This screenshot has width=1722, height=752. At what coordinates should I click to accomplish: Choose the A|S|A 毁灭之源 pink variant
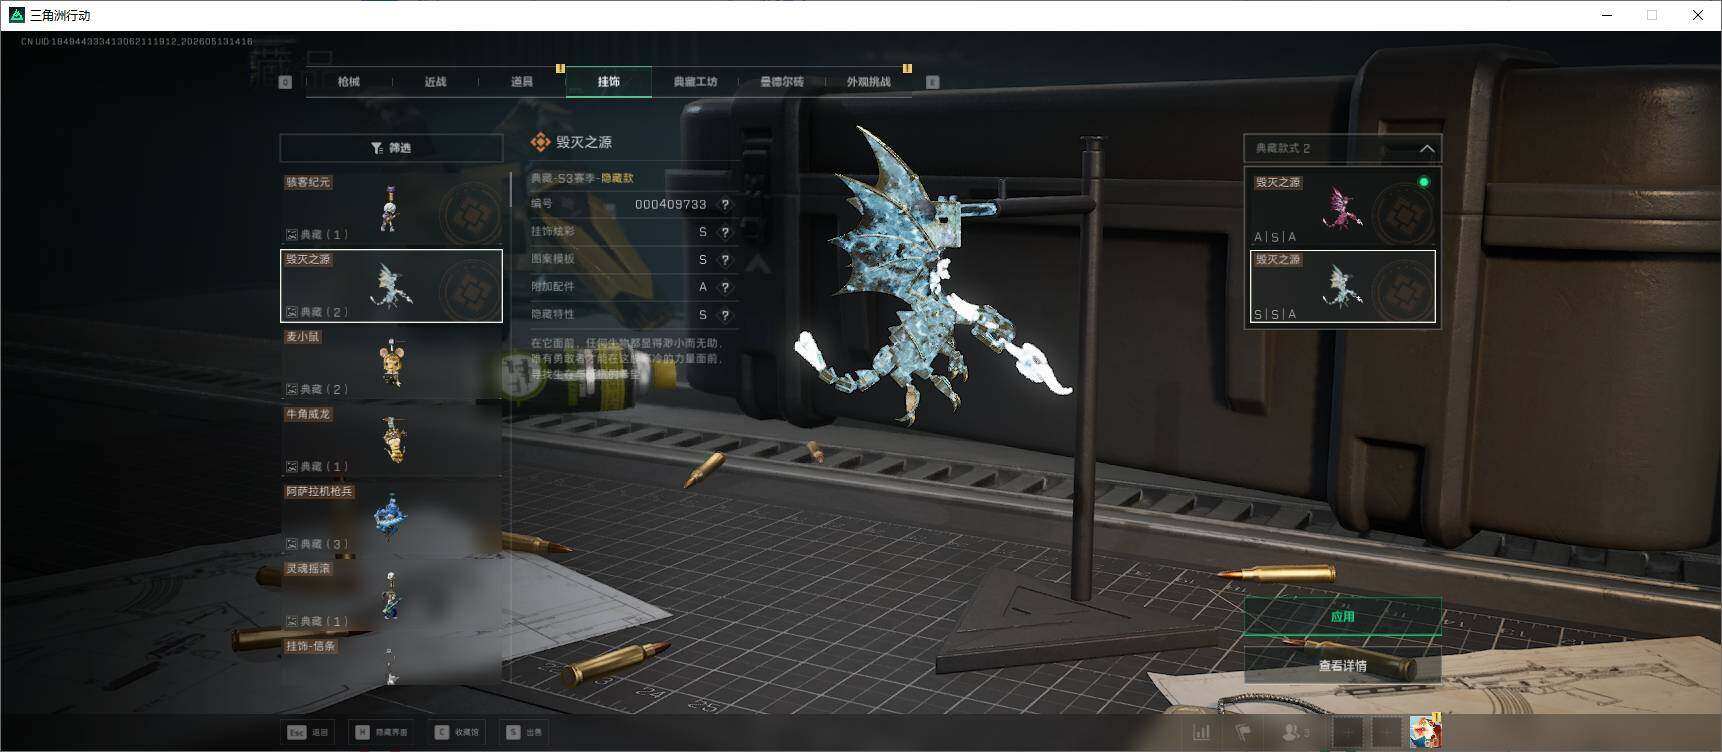click(x=1342, y=208)
